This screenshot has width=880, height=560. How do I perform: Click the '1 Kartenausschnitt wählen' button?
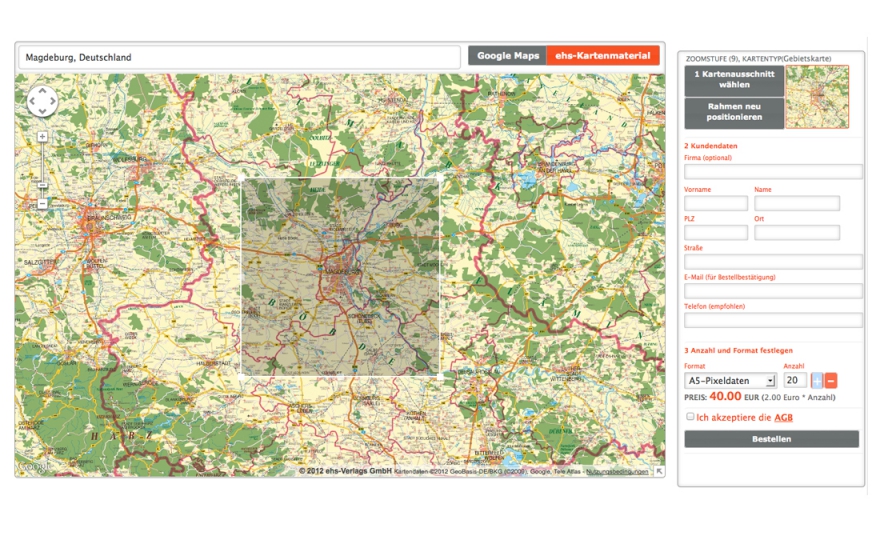[734, 80]
